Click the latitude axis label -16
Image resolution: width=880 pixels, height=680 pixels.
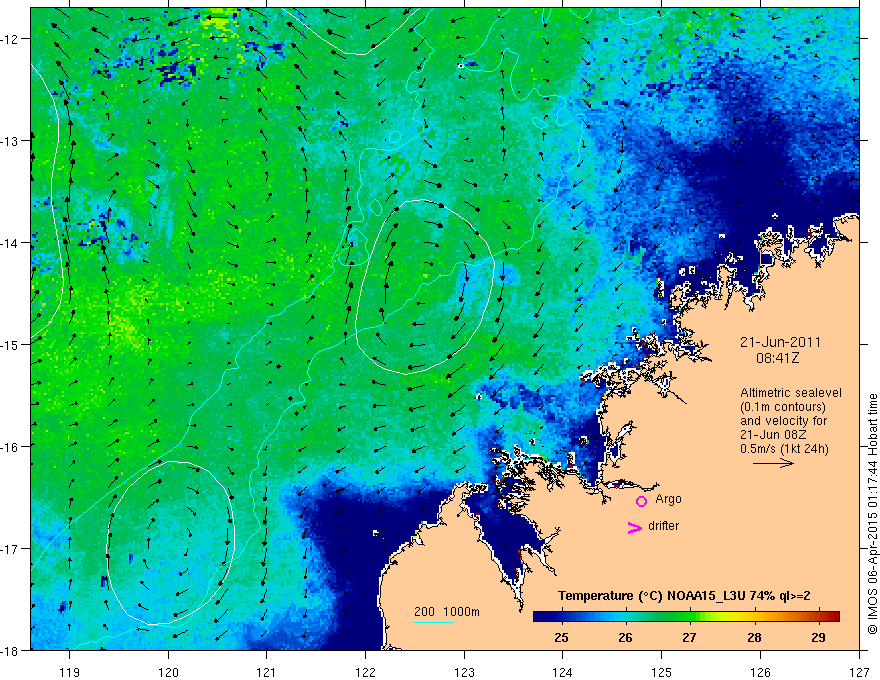[11, 447]
